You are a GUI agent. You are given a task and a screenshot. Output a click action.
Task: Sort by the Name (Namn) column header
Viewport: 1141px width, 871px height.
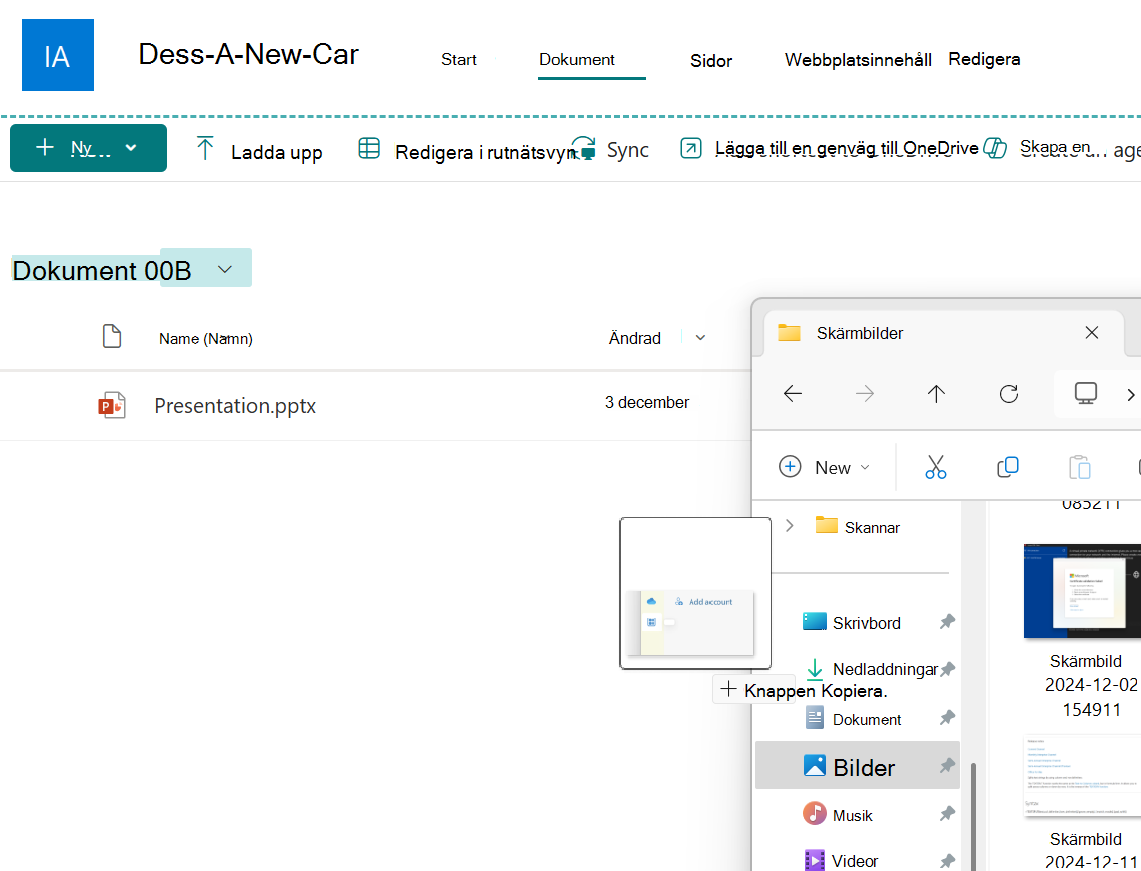[206, 338]
